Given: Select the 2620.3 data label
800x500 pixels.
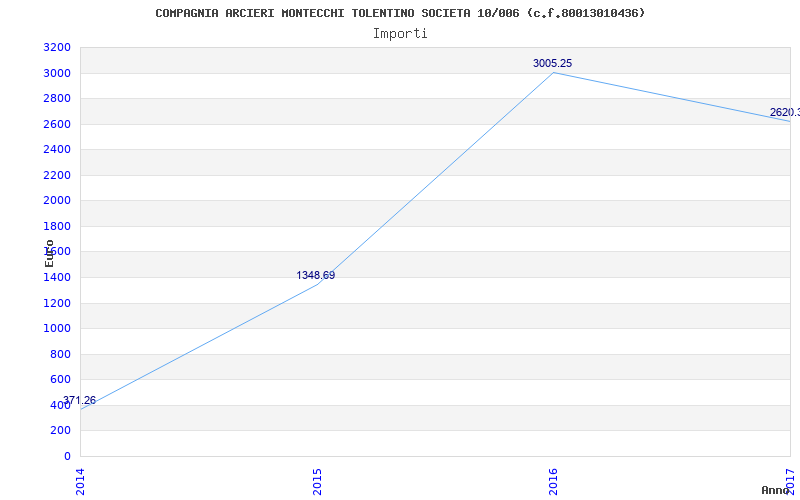Looking at the screenshot, I should point(785,112).
